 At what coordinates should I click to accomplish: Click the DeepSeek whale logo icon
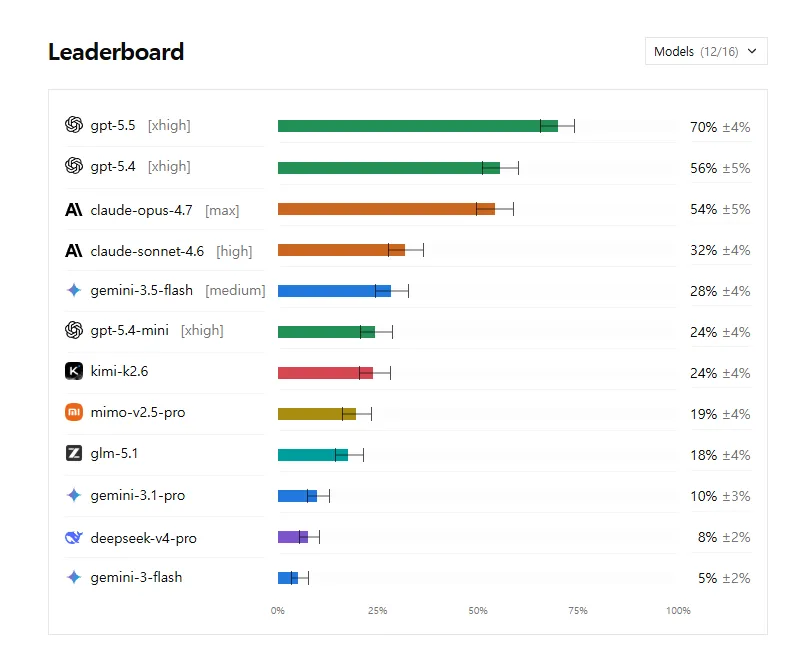tap(74, 537)
